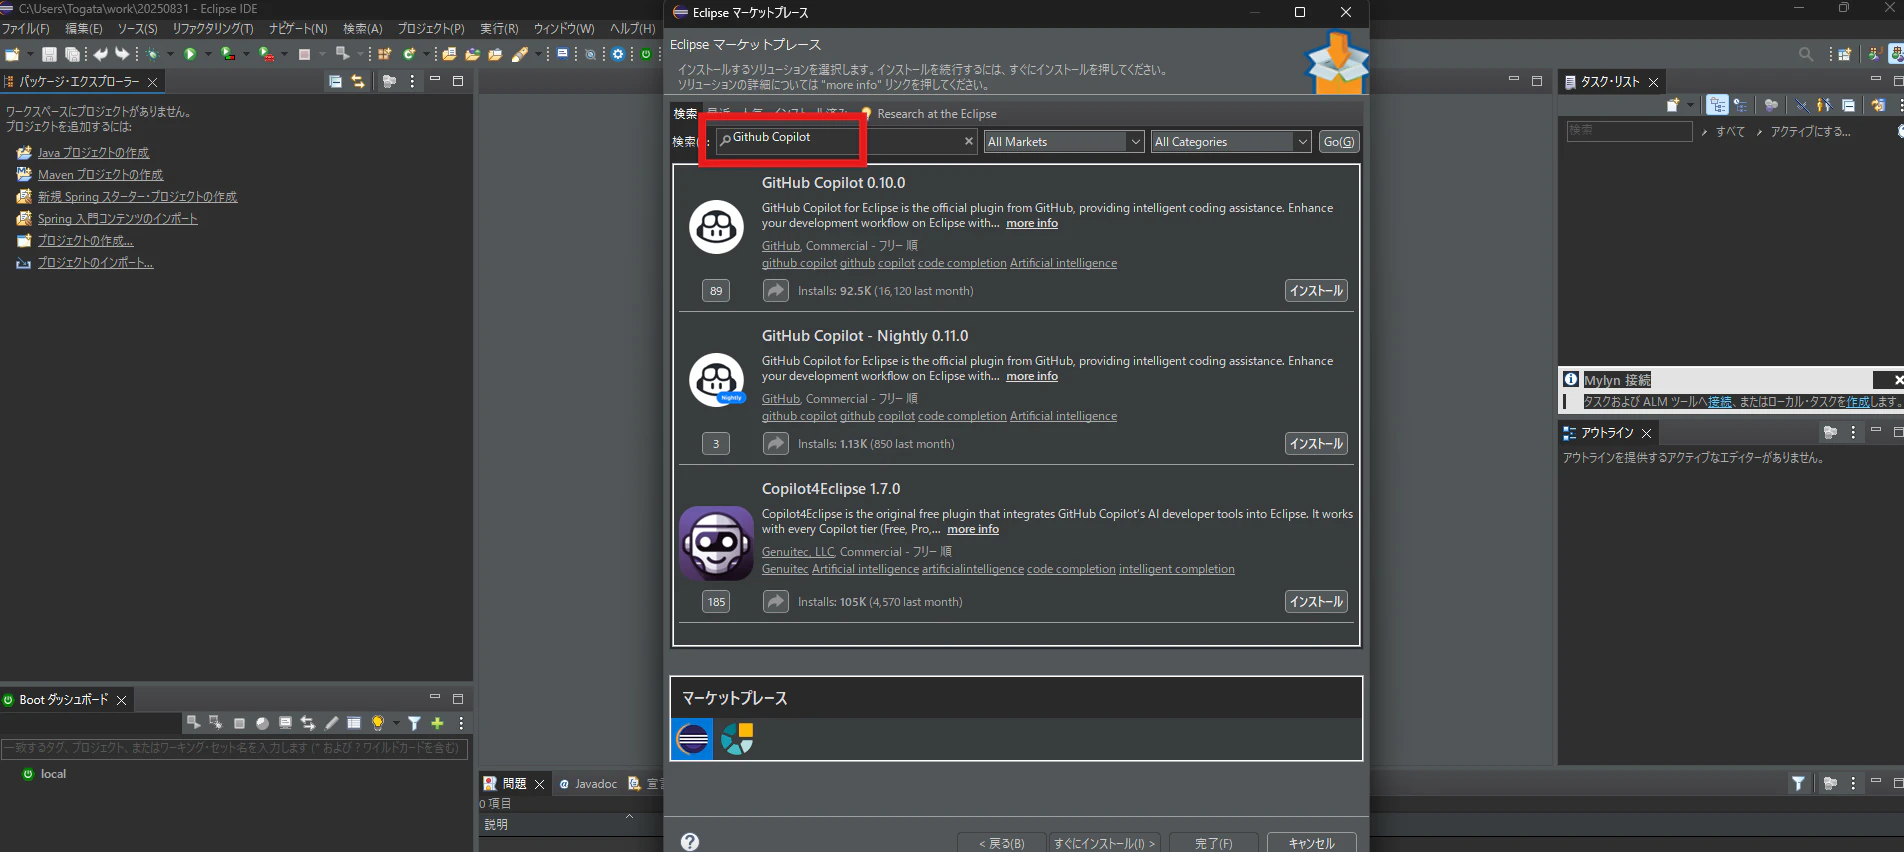Click the Go(G) search button
The height and width of the screenshot is (852, 1904).
(x=1339, y=142)
